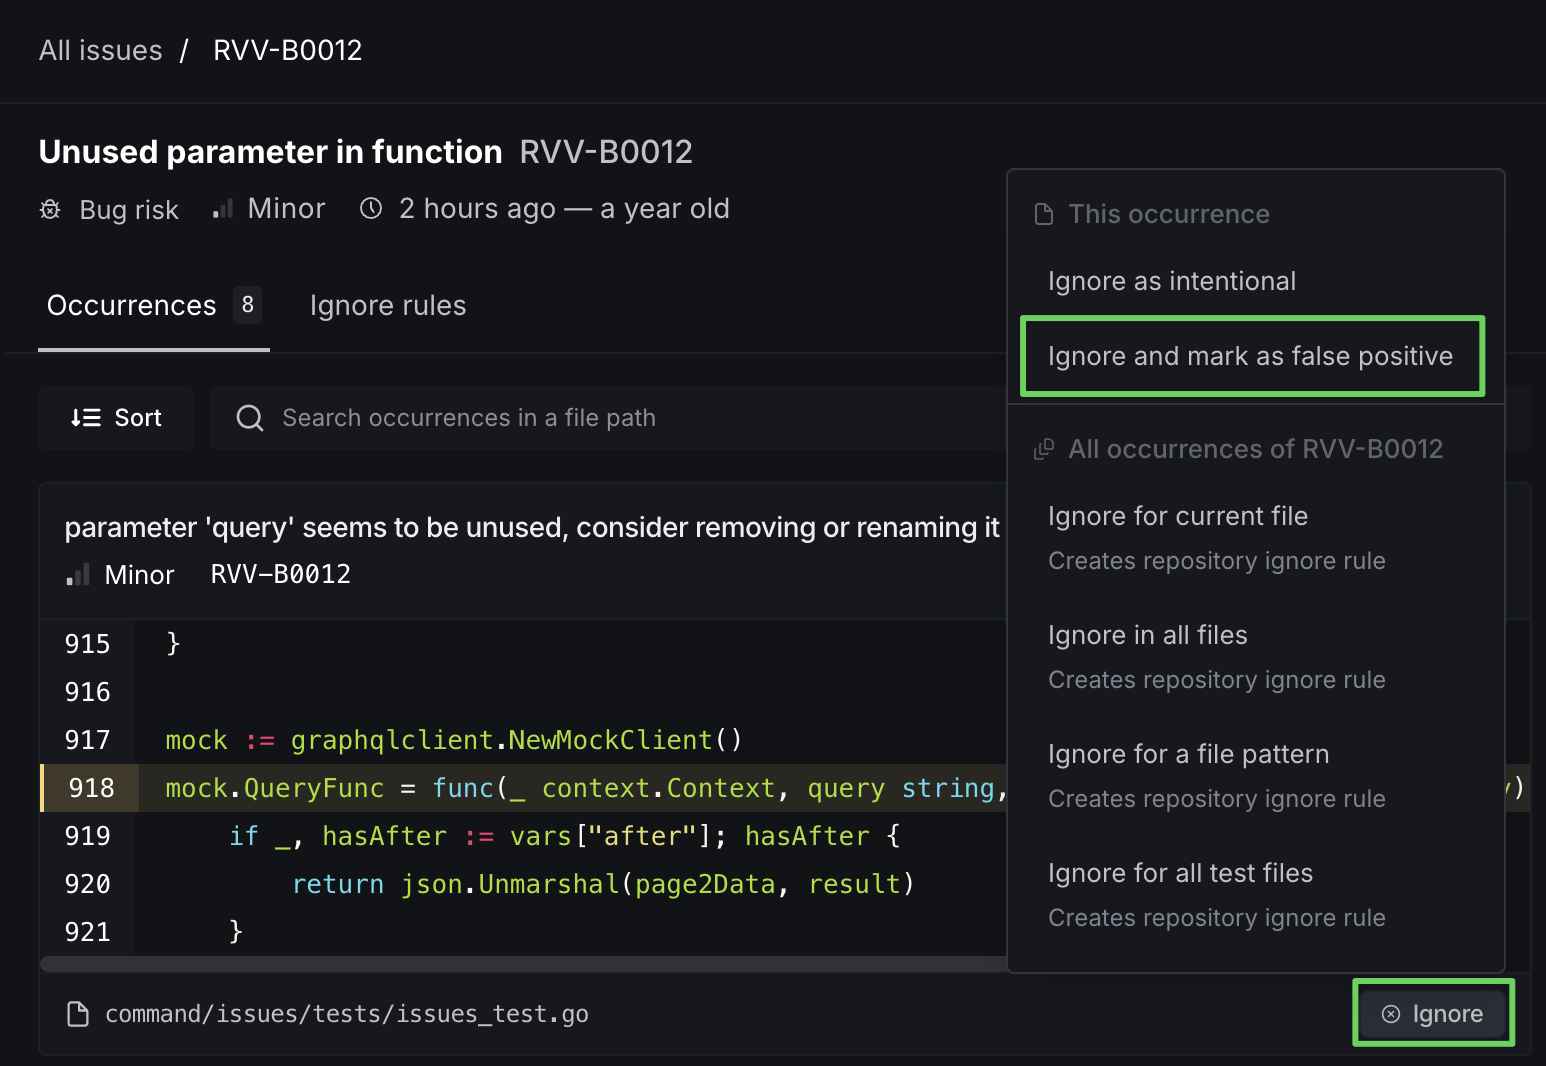Click the document icon beside This occurrence
The image size is (1546, 1066).
click(1044, 214)
